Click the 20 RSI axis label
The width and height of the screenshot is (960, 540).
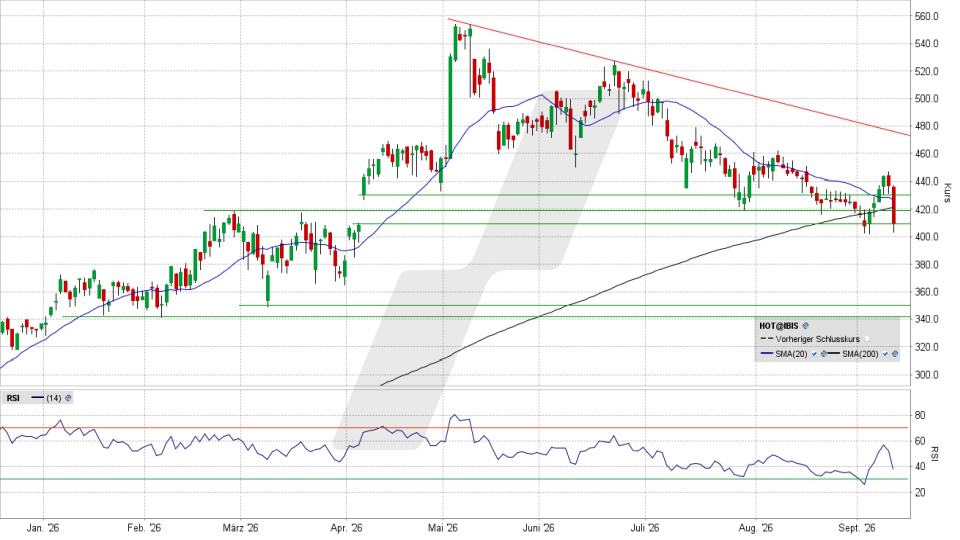coord(920,492)
